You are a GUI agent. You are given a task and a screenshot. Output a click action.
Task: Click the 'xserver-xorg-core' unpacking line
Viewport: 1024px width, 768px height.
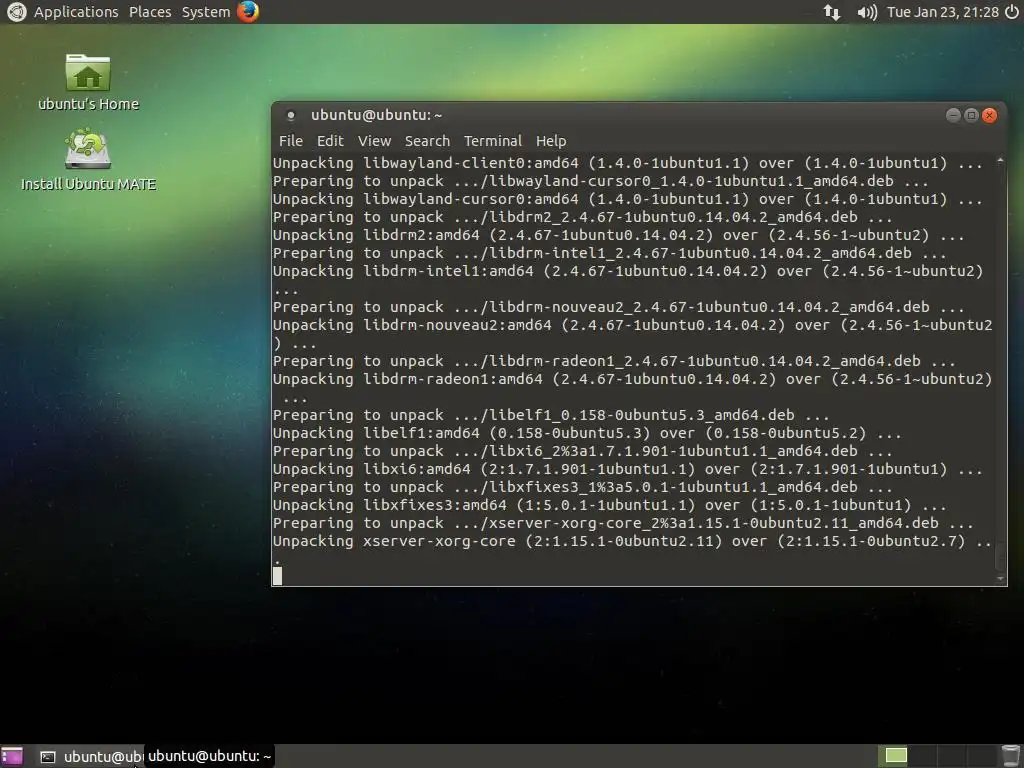[633, 541]
